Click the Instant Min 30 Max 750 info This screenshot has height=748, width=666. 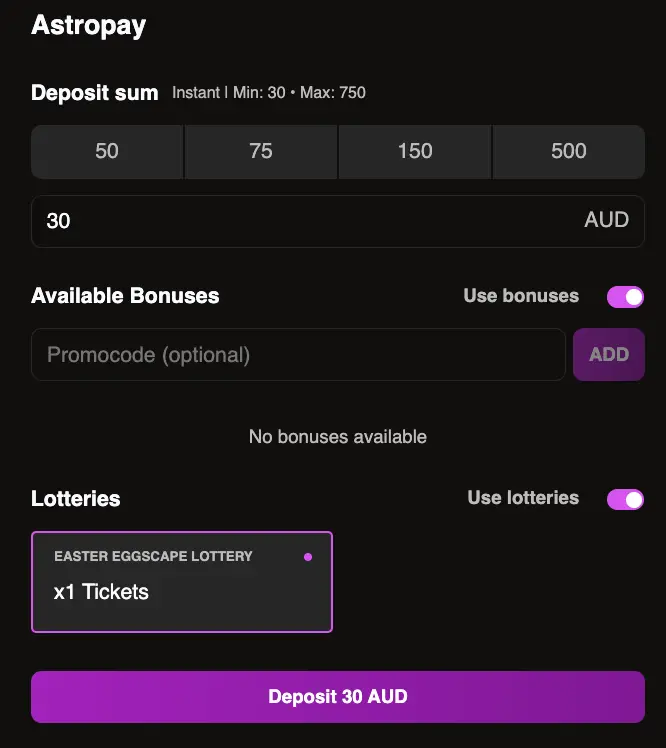point(269,93)
